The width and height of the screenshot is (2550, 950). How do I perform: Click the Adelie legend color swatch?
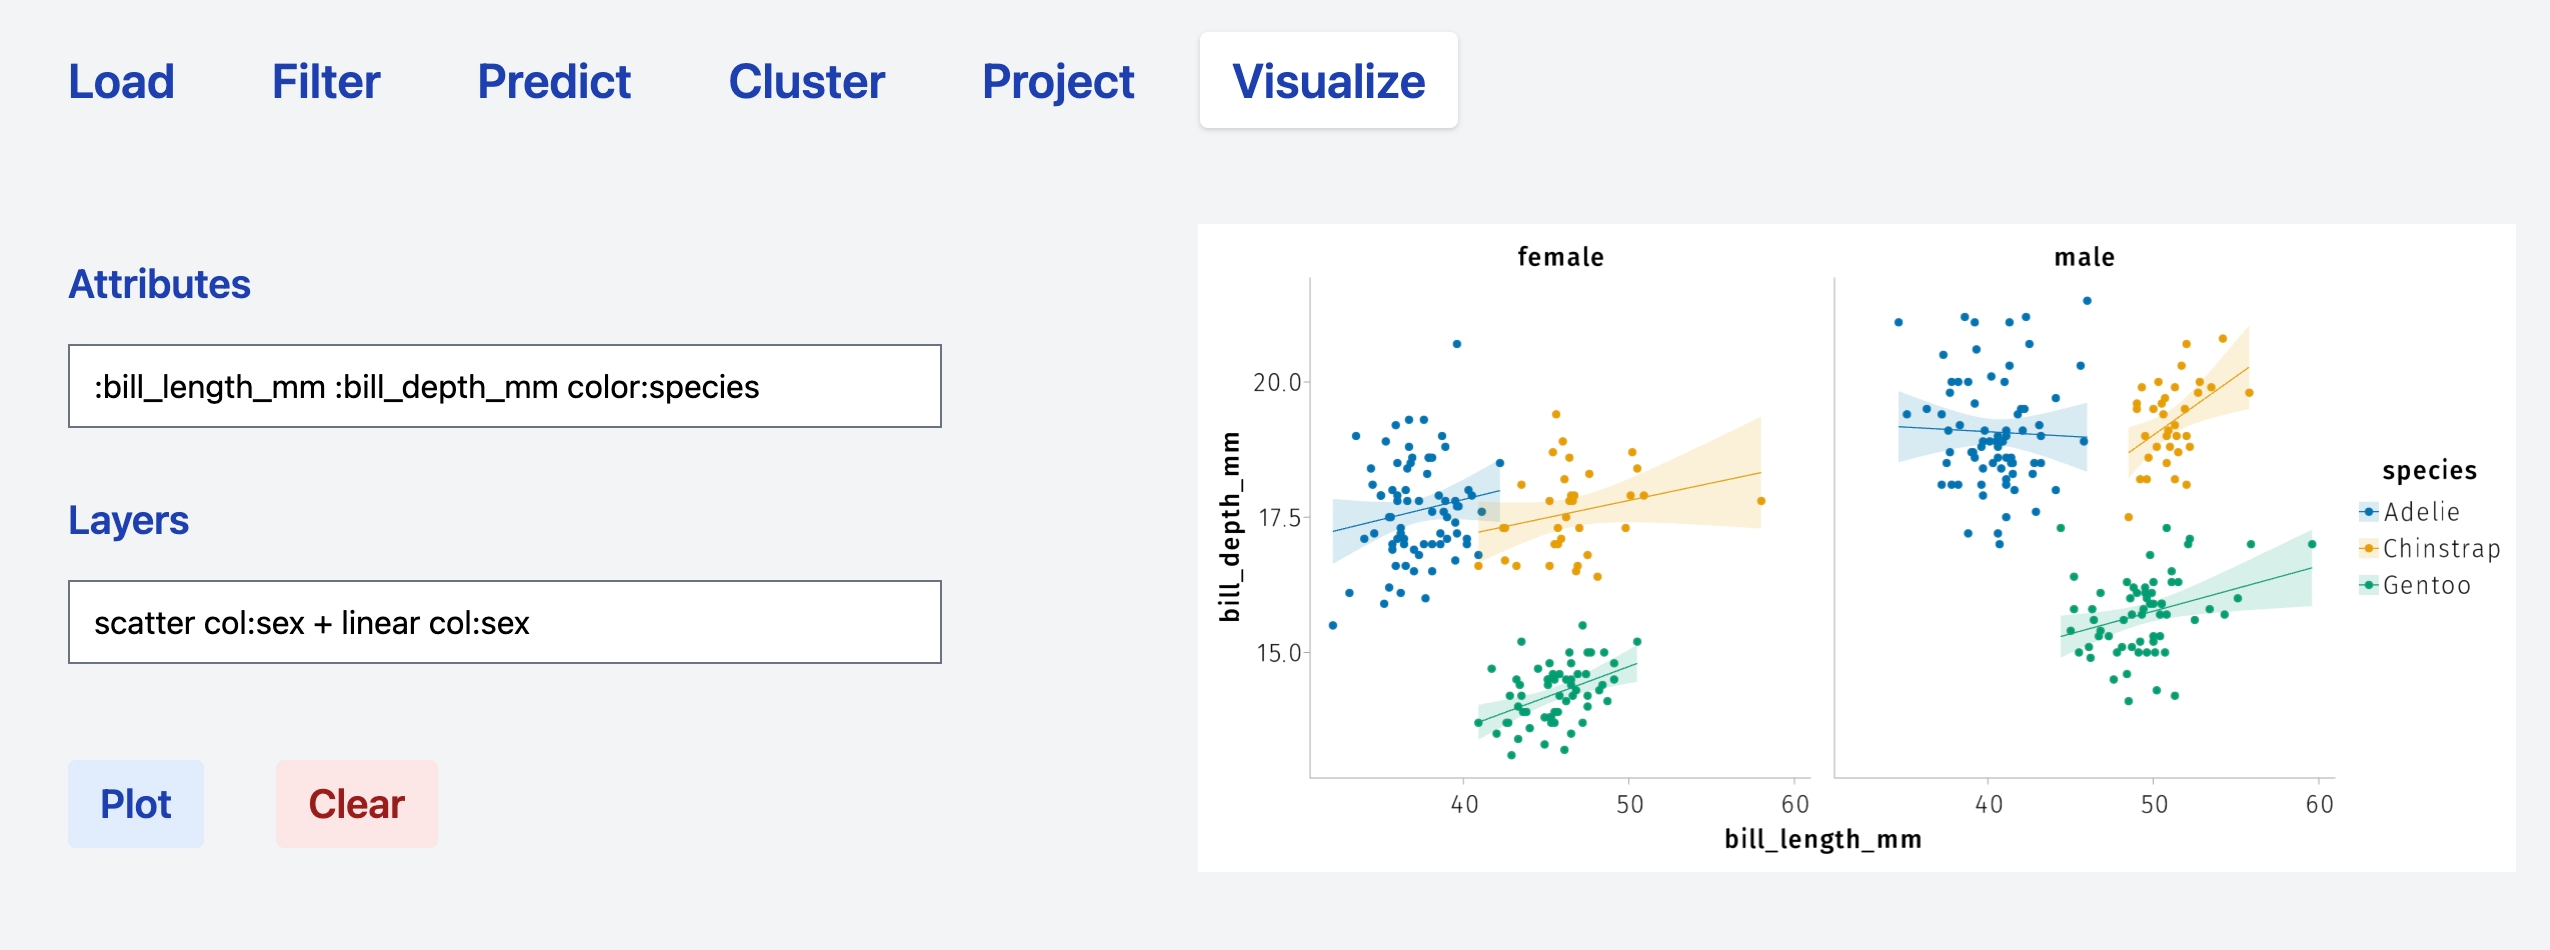tap(2368, 512)
